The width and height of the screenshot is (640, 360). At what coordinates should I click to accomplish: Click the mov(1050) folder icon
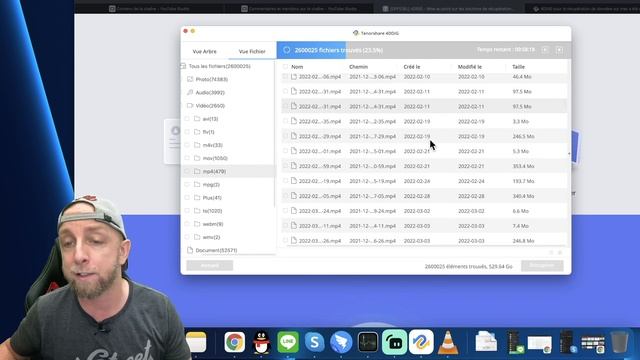point(197,158)
